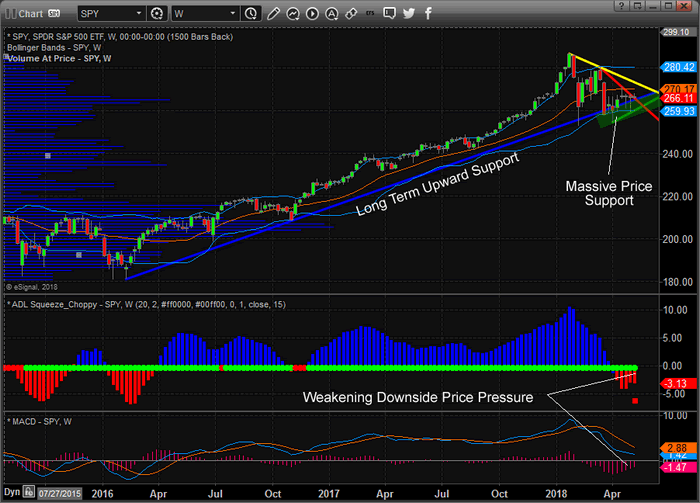
Task: Select the MACD study label
Action: (40, 419)
